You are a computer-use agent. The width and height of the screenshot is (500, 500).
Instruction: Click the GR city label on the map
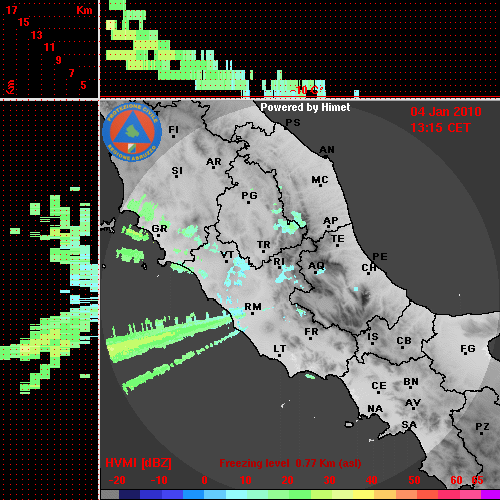coord(159,229)
